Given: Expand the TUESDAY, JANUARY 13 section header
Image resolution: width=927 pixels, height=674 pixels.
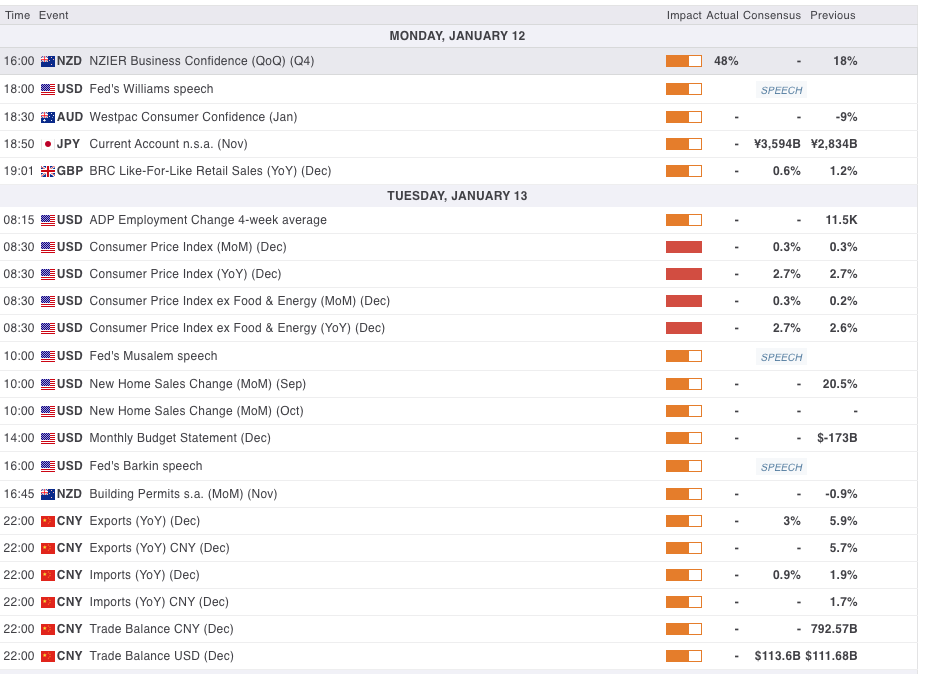Looking at the screenshot, I should pos(457,195).
